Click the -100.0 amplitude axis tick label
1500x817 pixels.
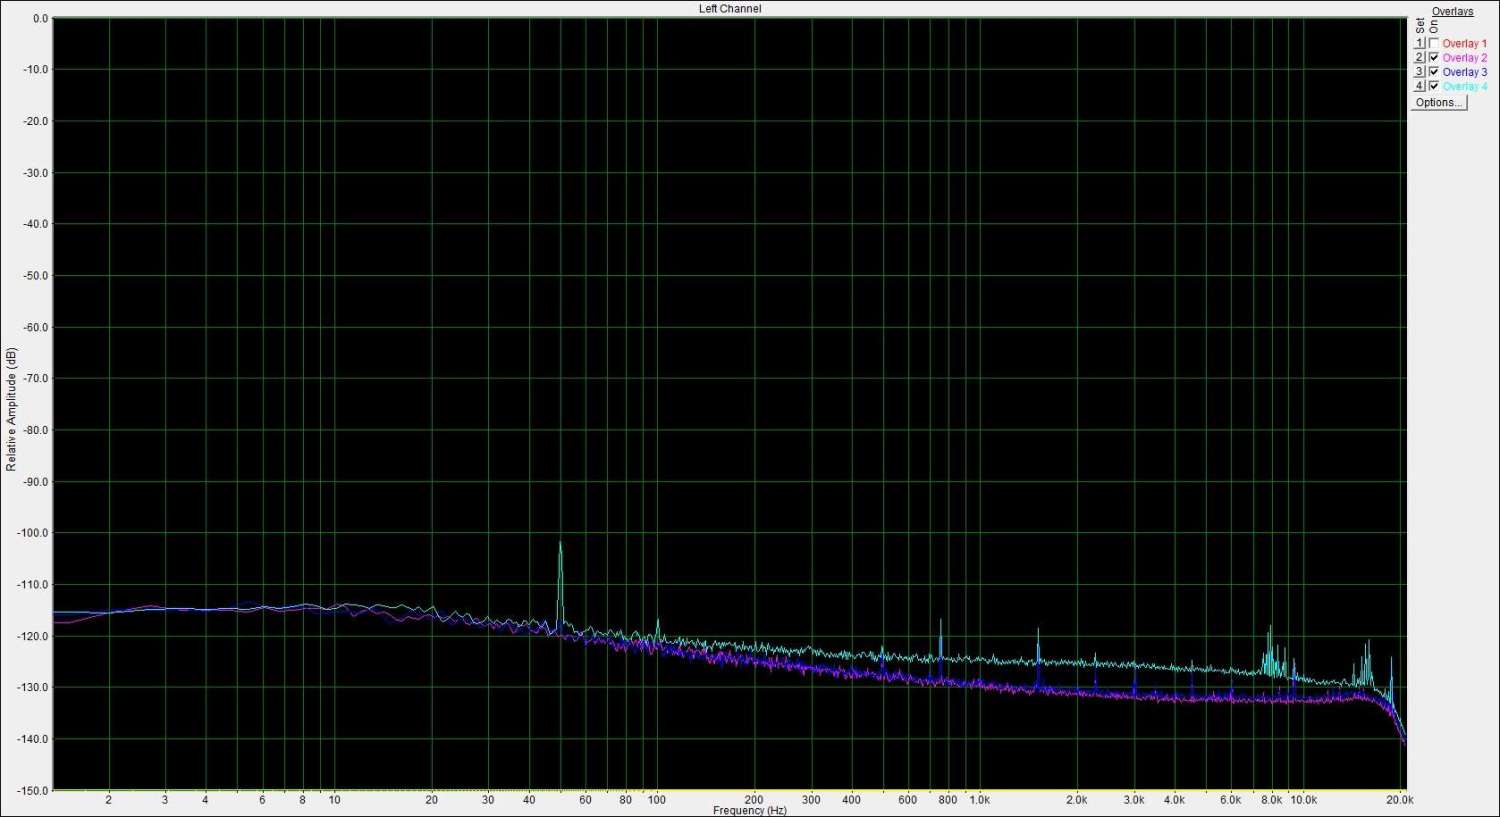click(31, 533)
